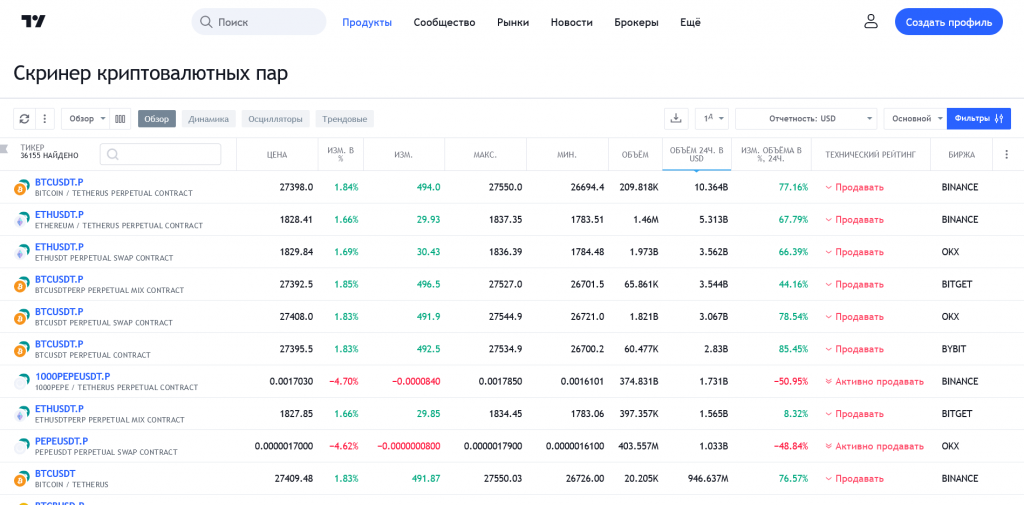1024x505 pixels.
Task: Sort by the ЦЕНА column header
Action: (277, 155)
